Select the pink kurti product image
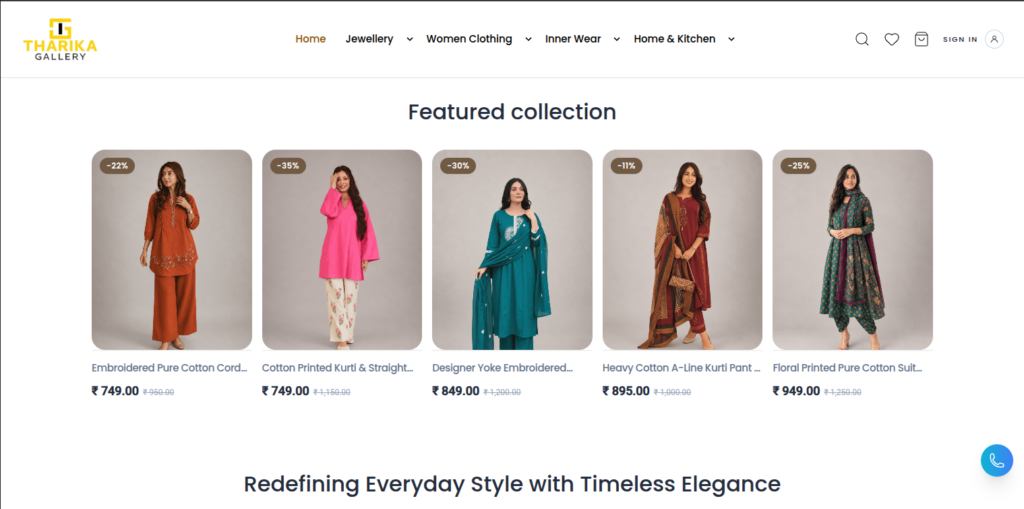The width and height of the screenshot is (1024, 509). [x=342, y=250]
